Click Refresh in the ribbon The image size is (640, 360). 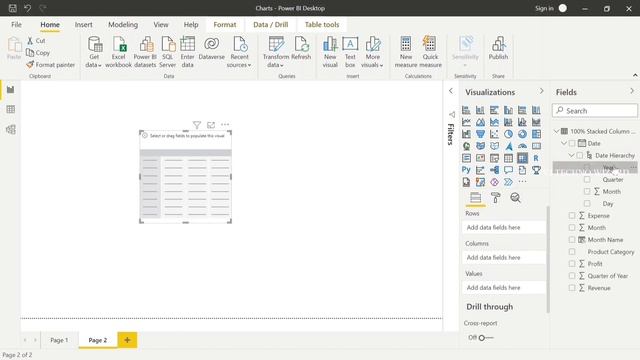tap(301, 49)
